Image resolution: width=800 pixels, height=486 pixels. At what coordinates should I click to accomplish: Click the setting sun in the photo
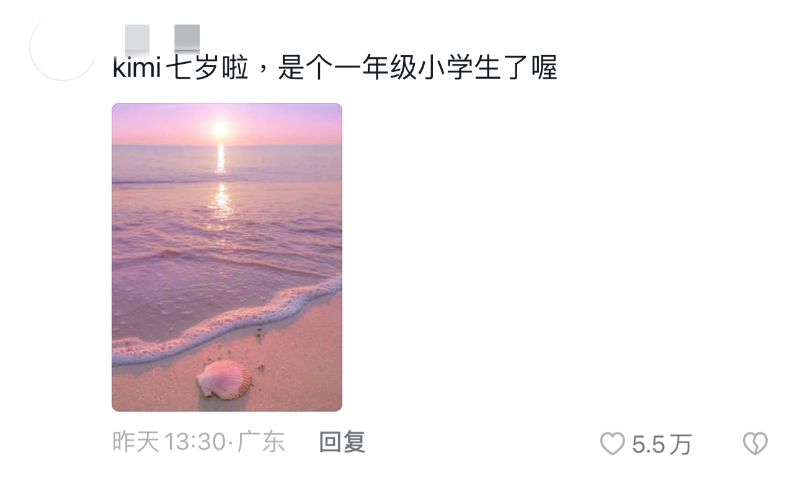(x=221, y=129)
